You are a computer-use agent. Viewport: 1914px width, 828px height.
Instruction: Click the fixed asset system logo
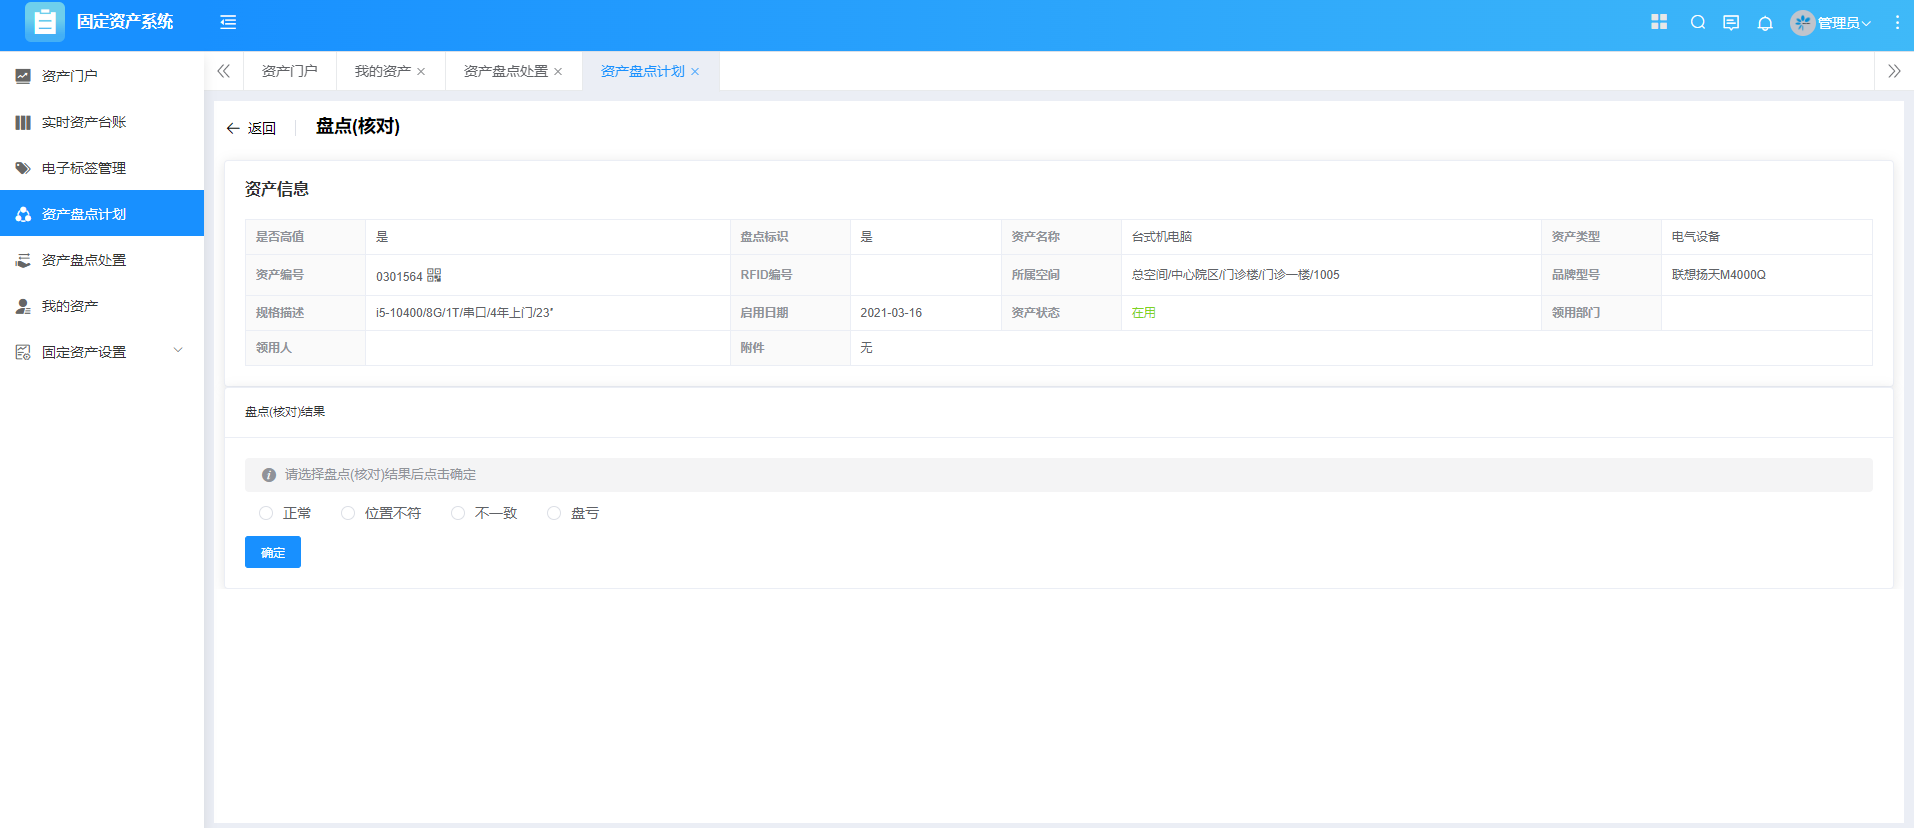tap(45, 22)
